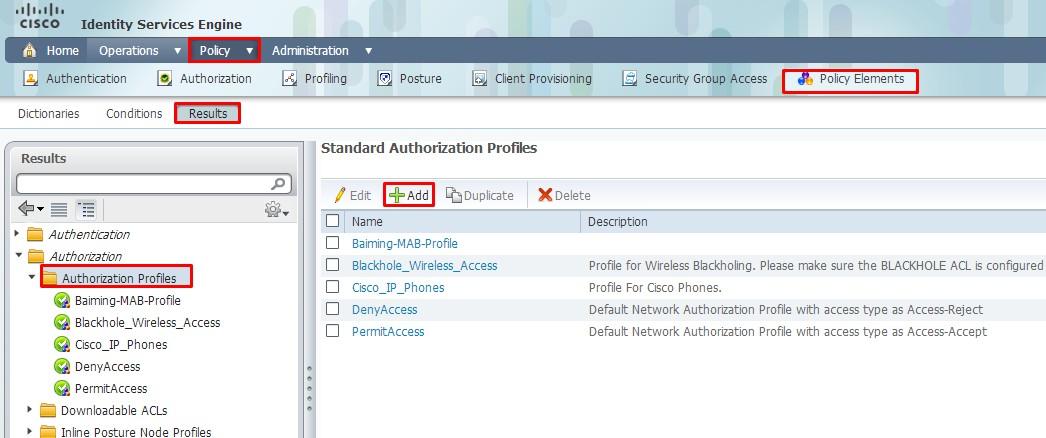The width and height of the screenshot is (1046, 438).
Task: Switch to the Results tab
Action: [207, 113]
